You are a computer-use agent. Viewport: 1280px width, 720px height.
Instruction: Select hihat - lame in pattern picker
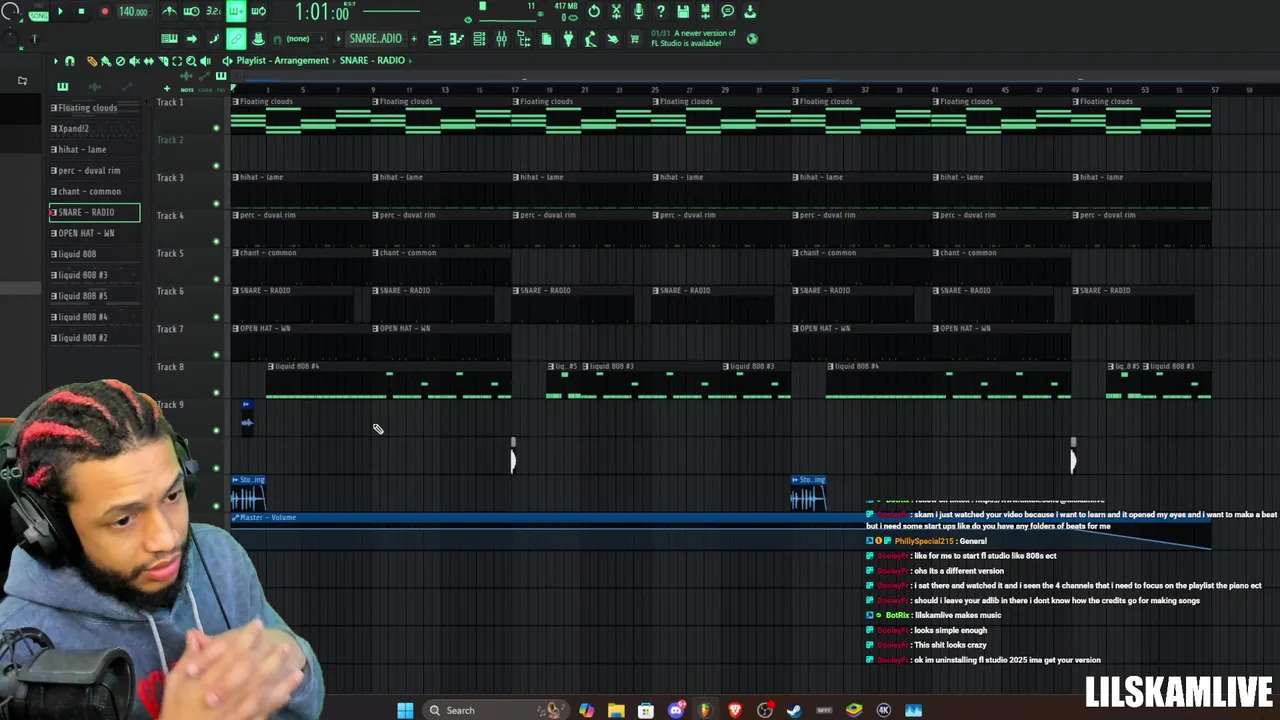coord(94,150)
